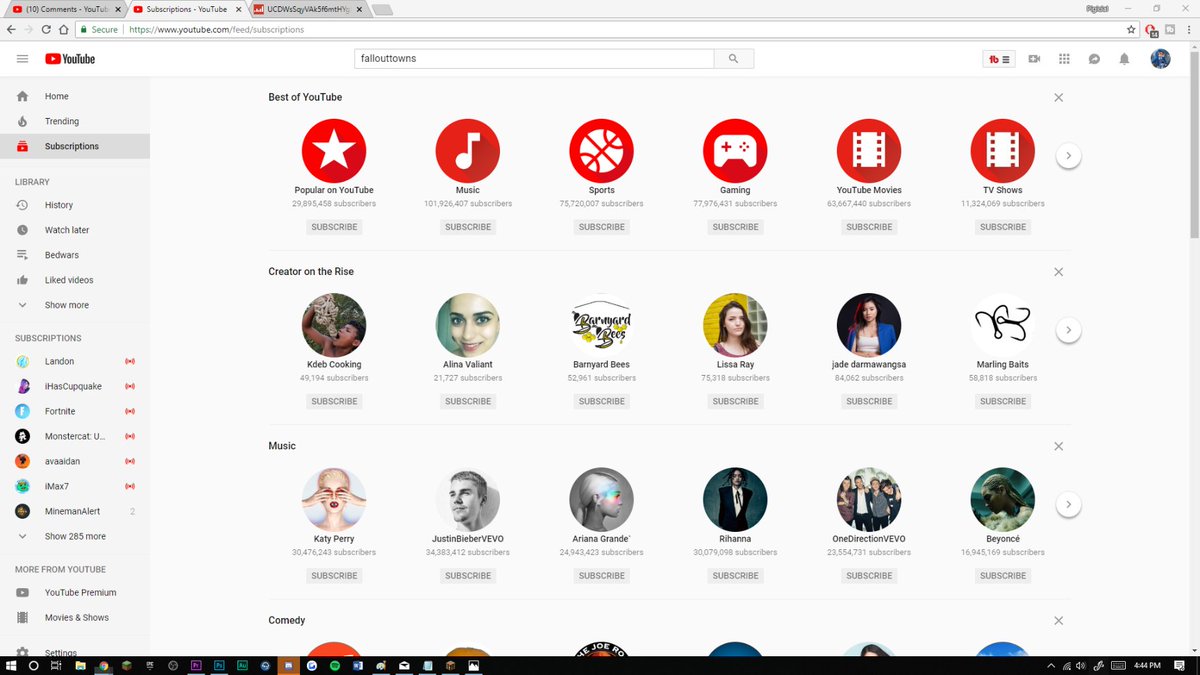1200x675 pixels.
Task: Open the Music channel note icon
Action: (468, 151)
